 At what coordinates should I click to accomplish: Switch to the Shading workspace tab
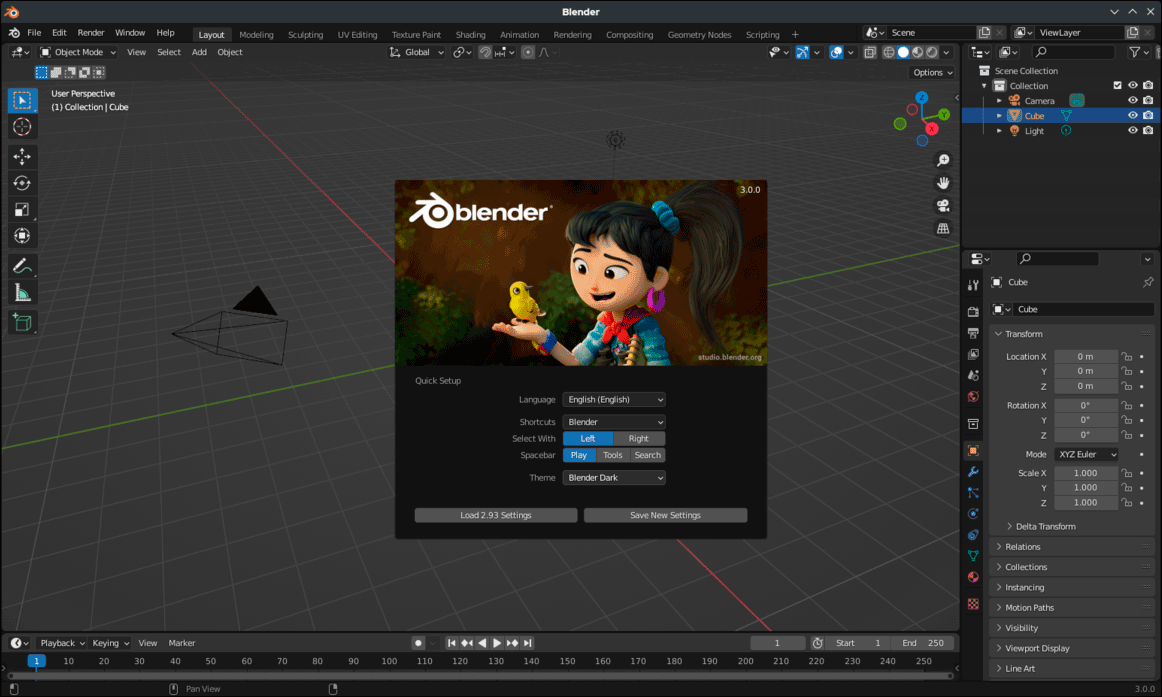point(470,33)
